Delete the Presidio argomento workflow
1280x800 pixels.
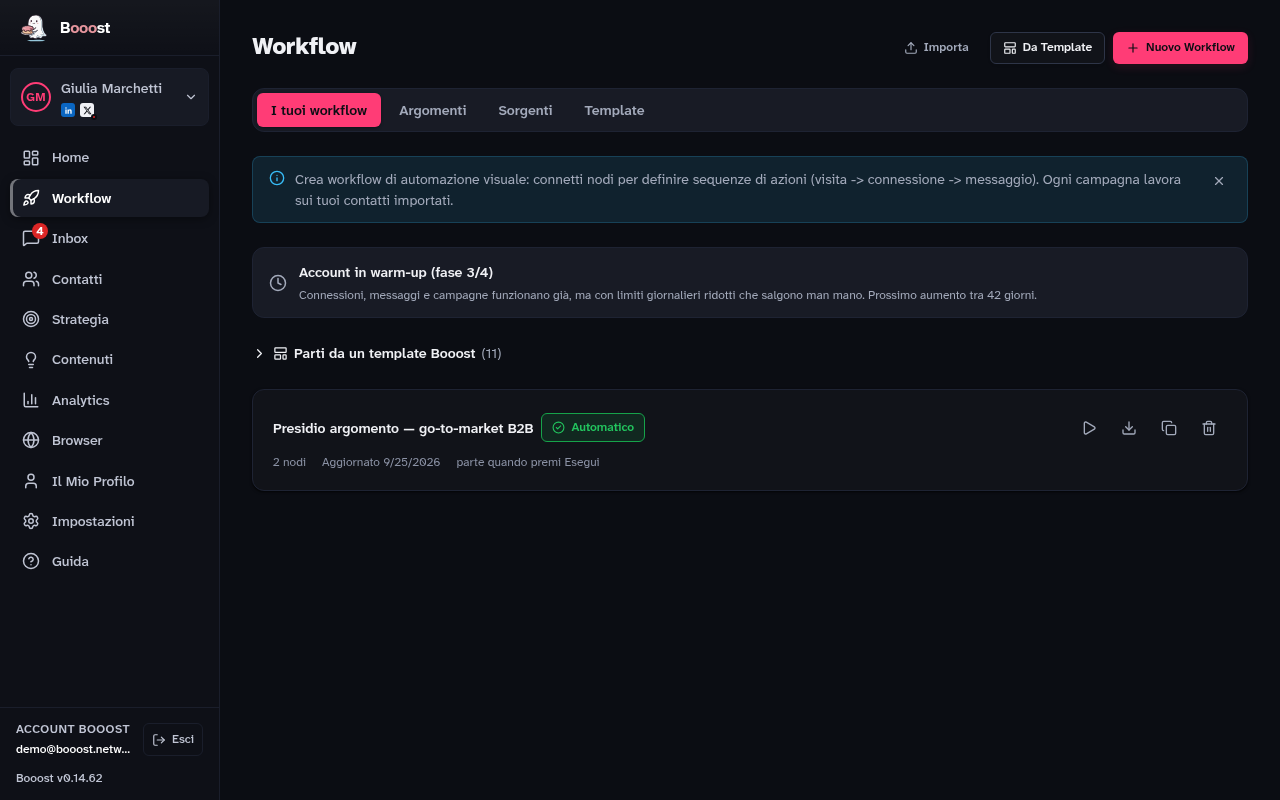coord(1209,428)
